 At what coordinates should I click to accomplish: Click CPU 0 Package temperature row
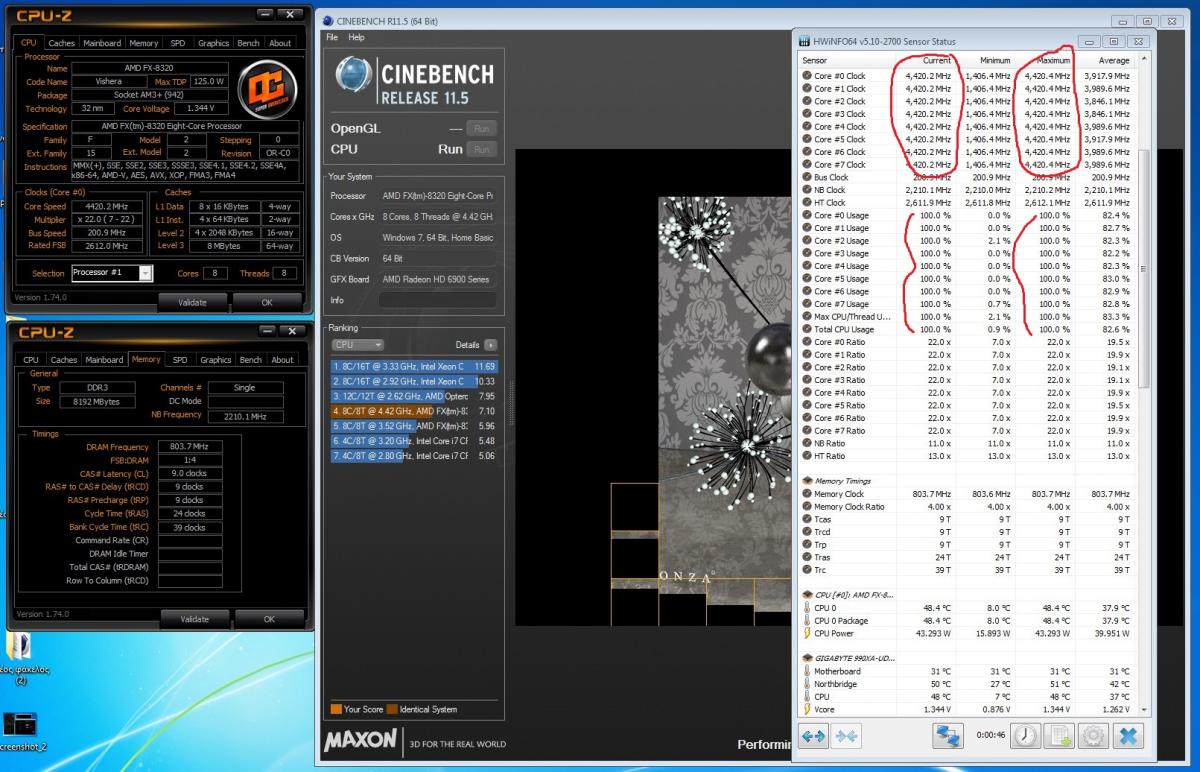967,620
